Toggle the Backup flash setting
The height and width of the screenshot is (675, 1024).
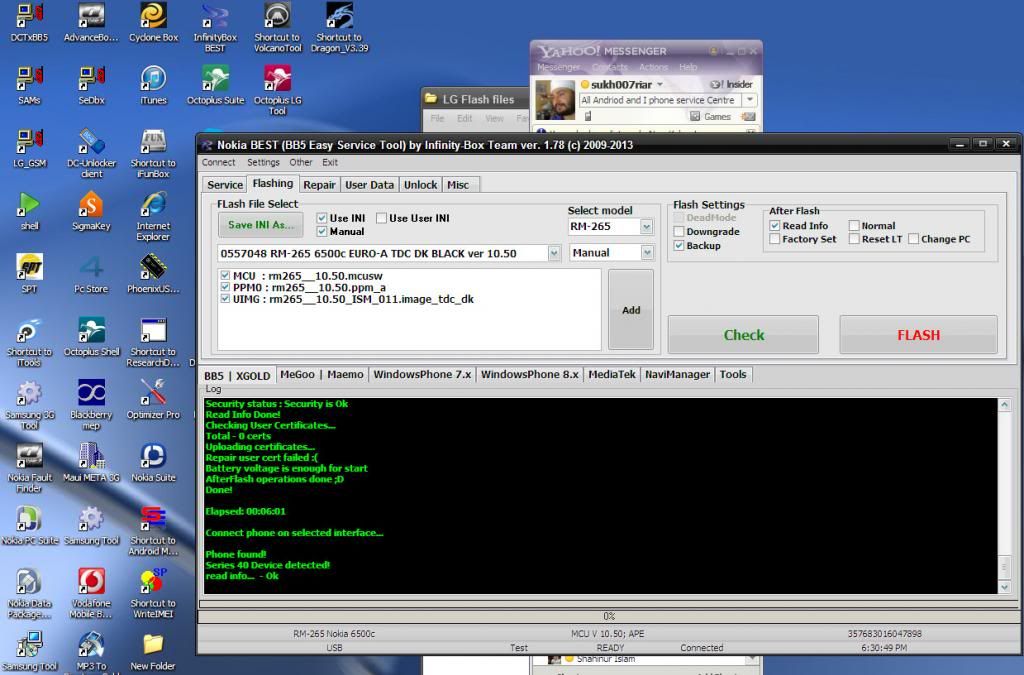click(x=679, y=245)
